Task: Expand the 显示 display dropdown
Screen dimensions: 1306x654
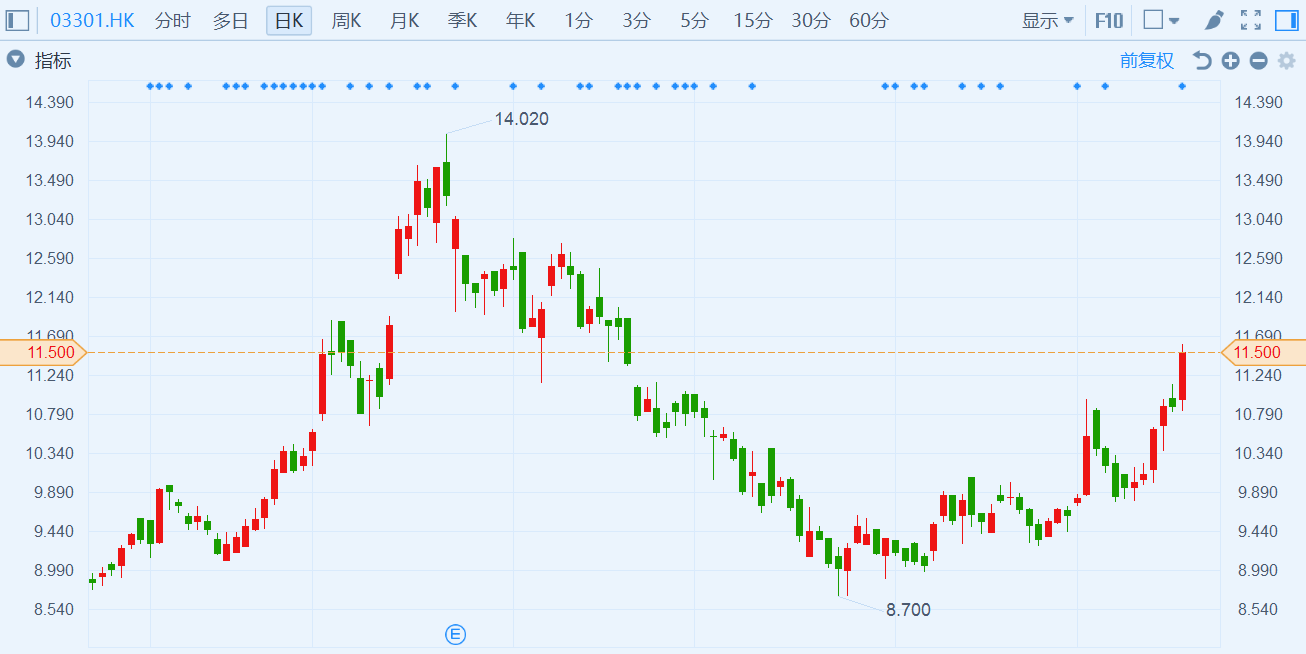Action: point(1048,20)
